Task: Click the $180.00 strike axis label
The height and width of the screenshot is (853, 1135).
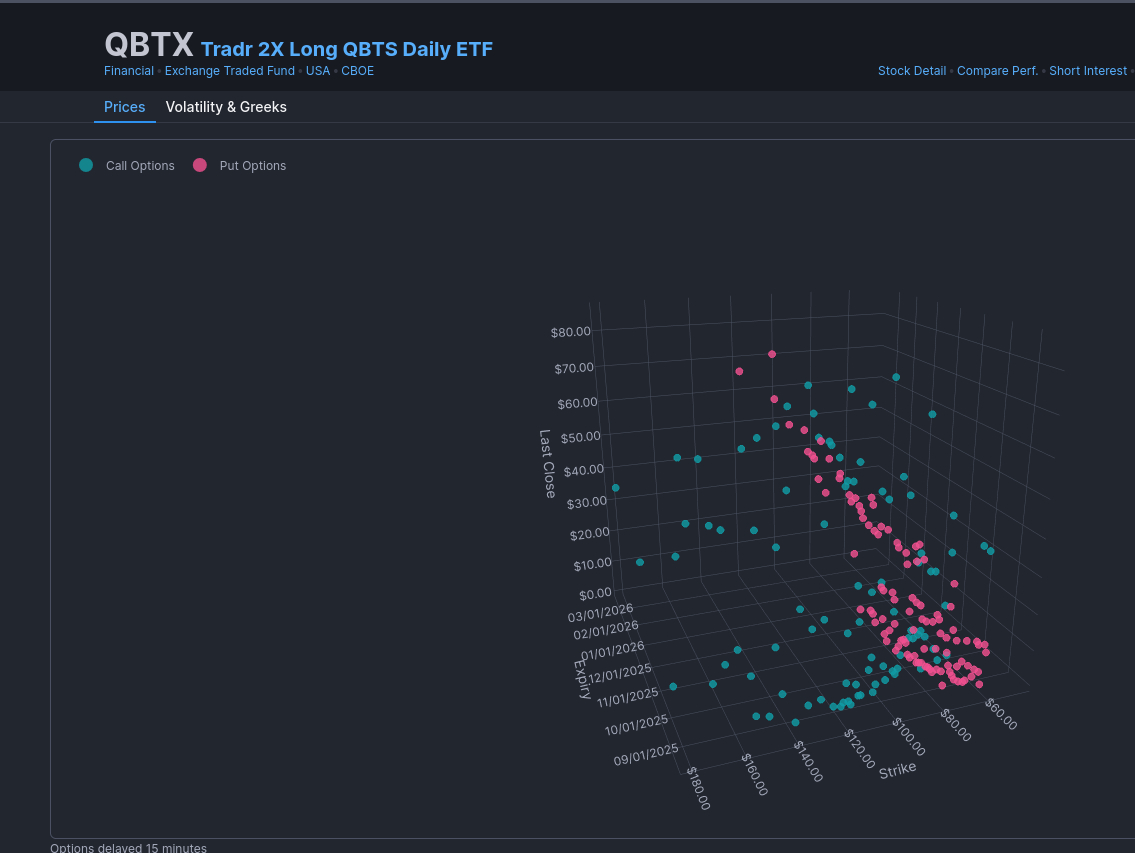Action: point(699,788)
